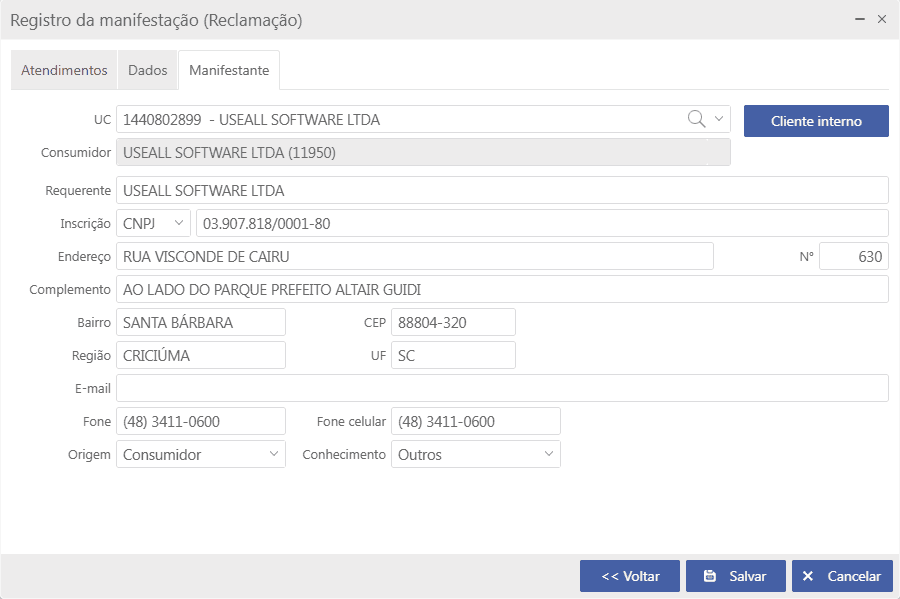The width and height of the screenshot is (900, 599).
Task: Focus the Requerente text field
Action: (x=502, y=190)
